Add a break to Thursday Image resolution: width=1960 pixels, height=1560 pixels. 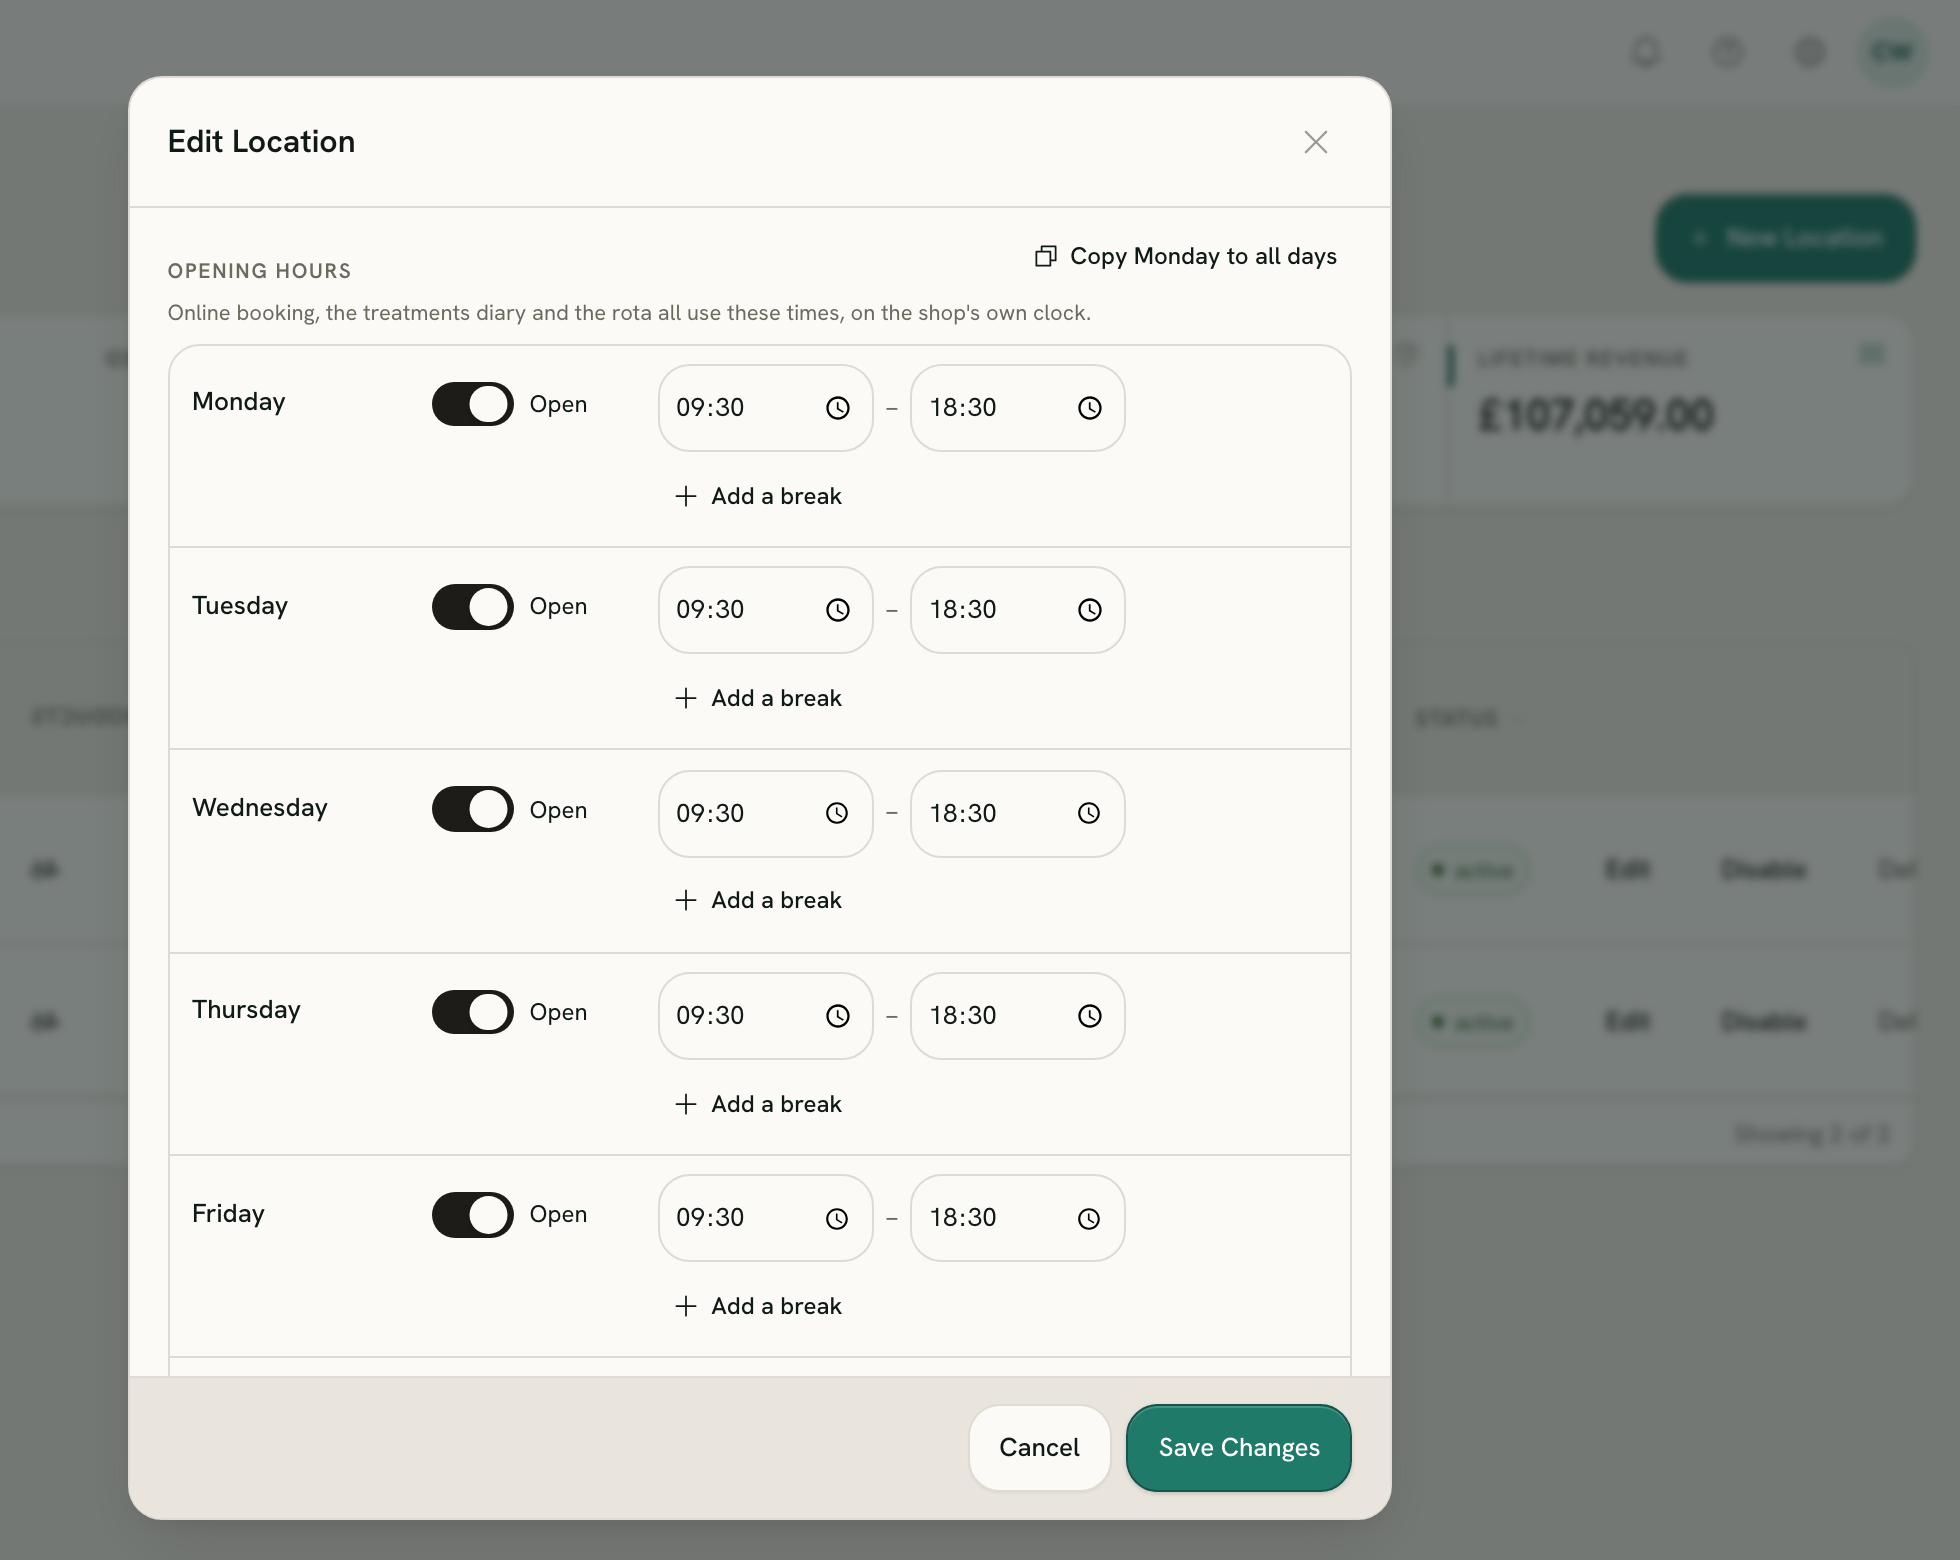point(759,1104)
